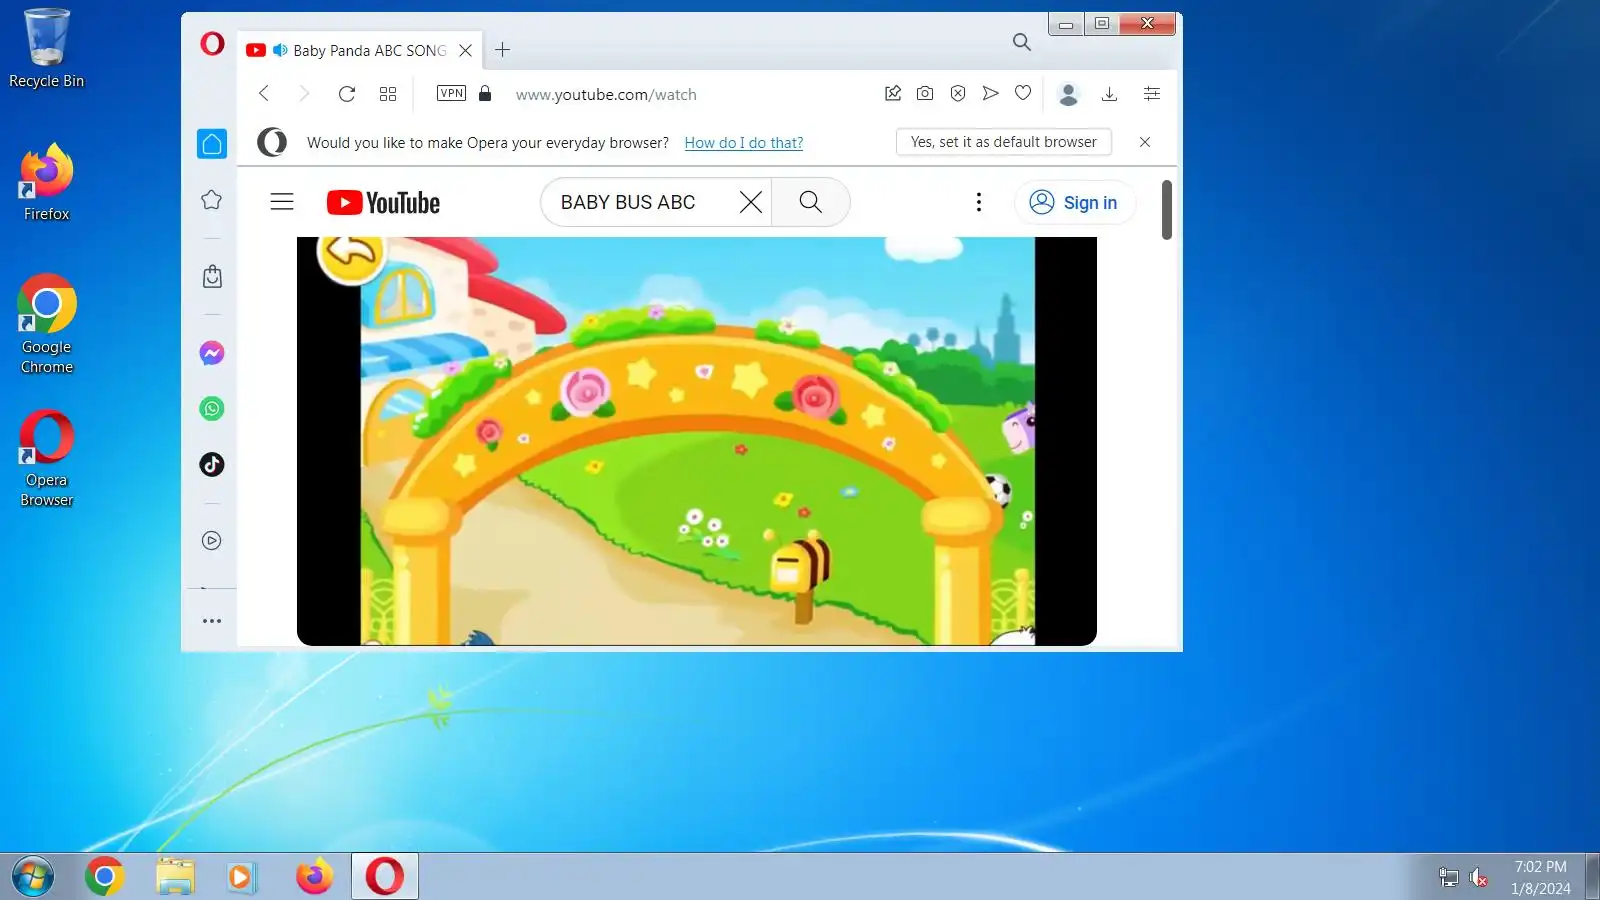Open WhatsApp in the sidebar

coord(212,408)
